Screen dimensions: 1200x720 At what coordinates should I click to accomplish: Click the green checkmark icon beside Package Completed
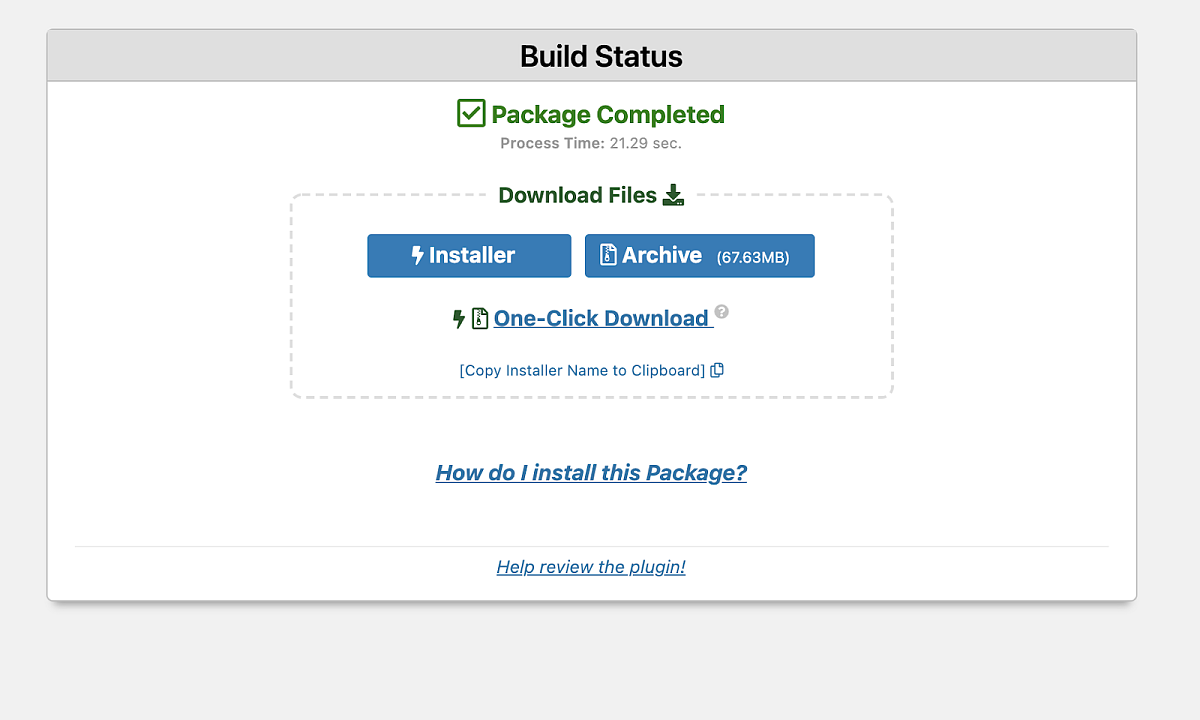[x=471, y=114]
